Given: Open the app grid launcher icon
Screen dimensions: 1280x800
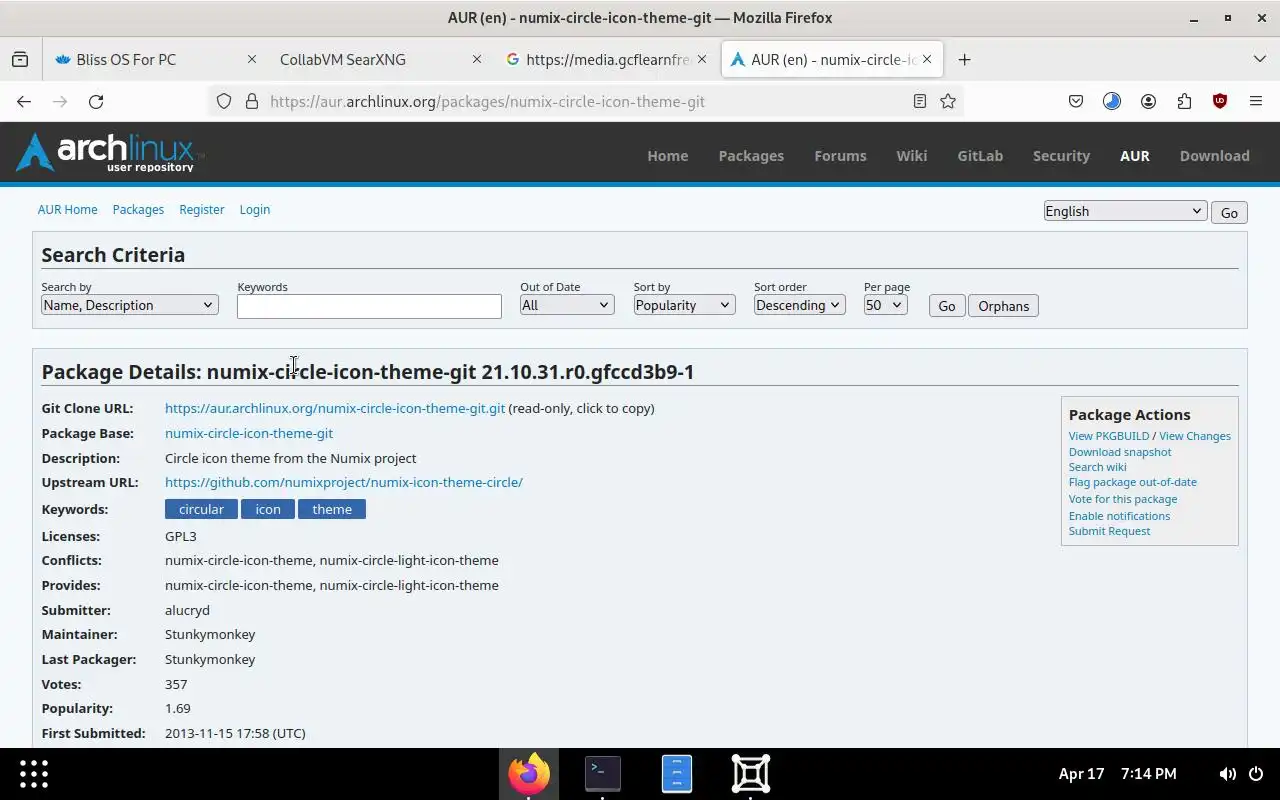Looking at the screenshot, I should coord(34,773).
